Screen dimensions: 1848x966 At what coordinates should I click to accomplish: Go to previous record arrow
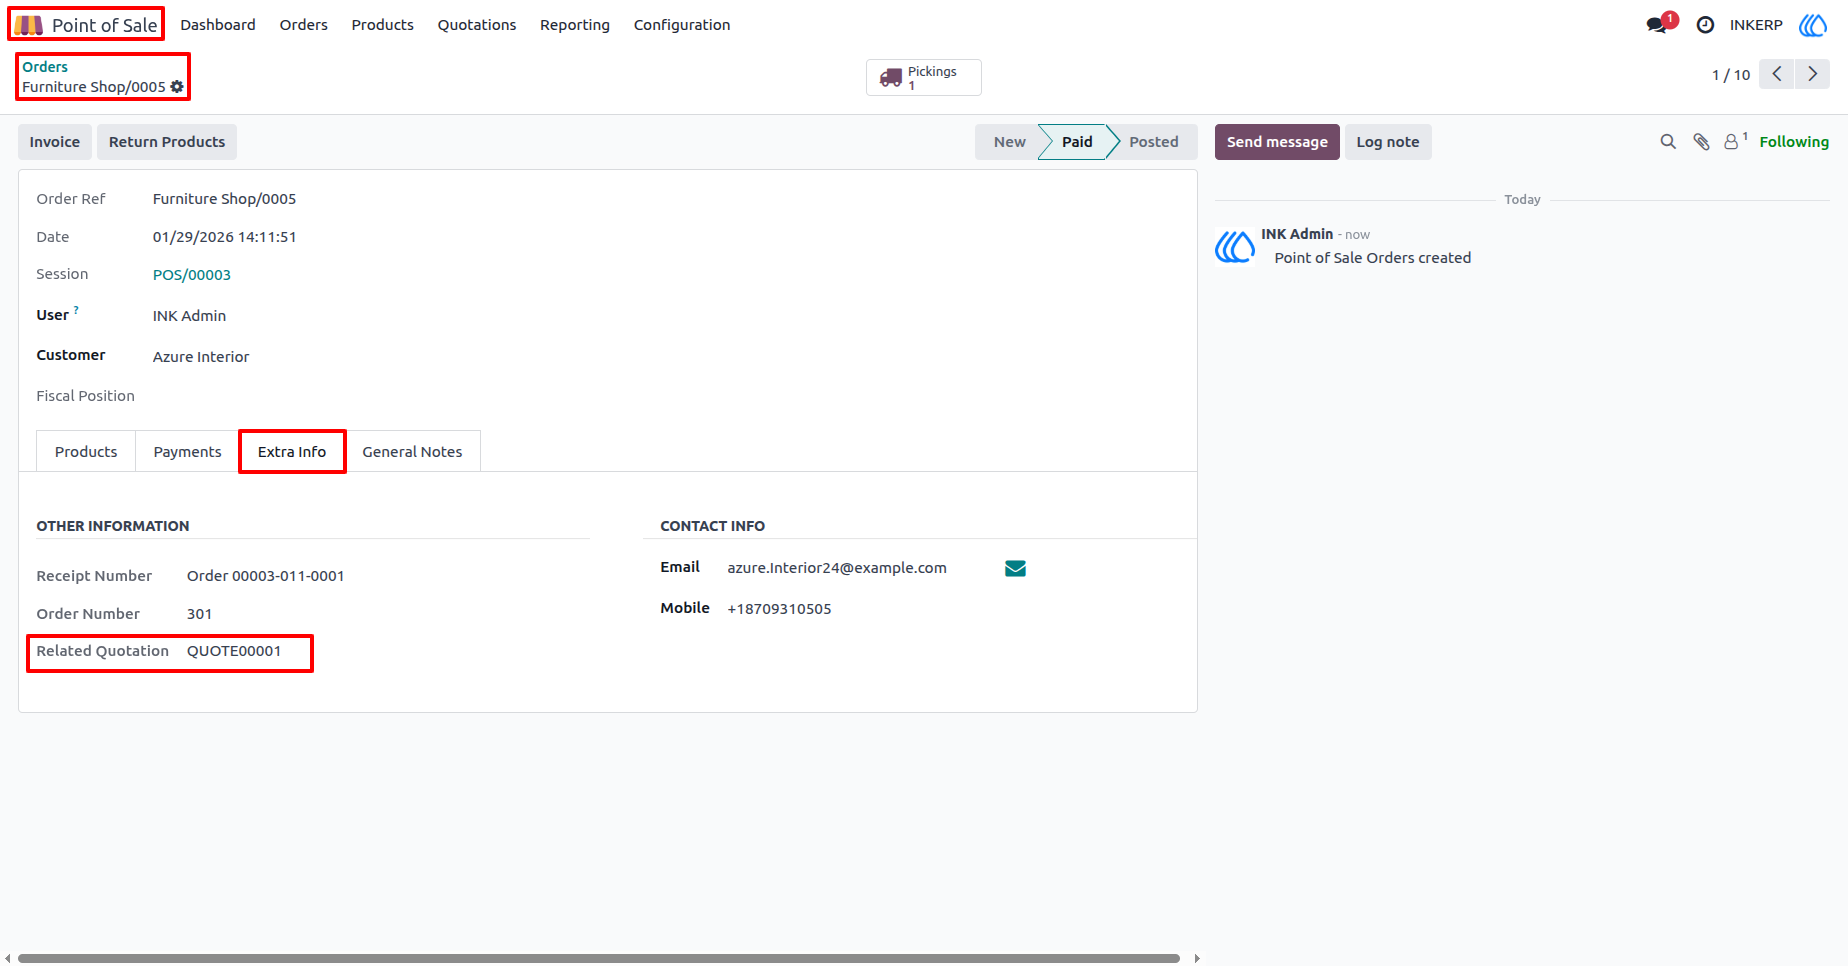(1777, 74)
